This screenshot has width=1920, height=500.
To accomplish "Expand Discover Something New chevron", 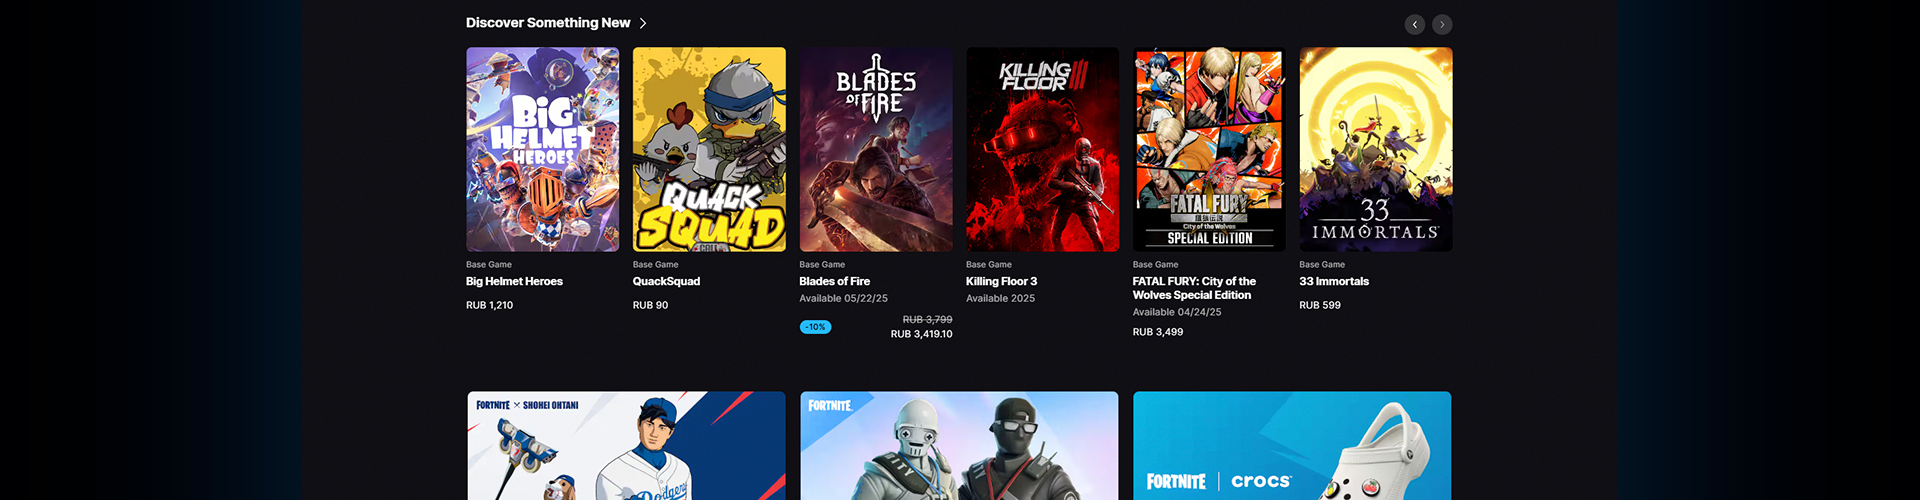I will (643, 23).
